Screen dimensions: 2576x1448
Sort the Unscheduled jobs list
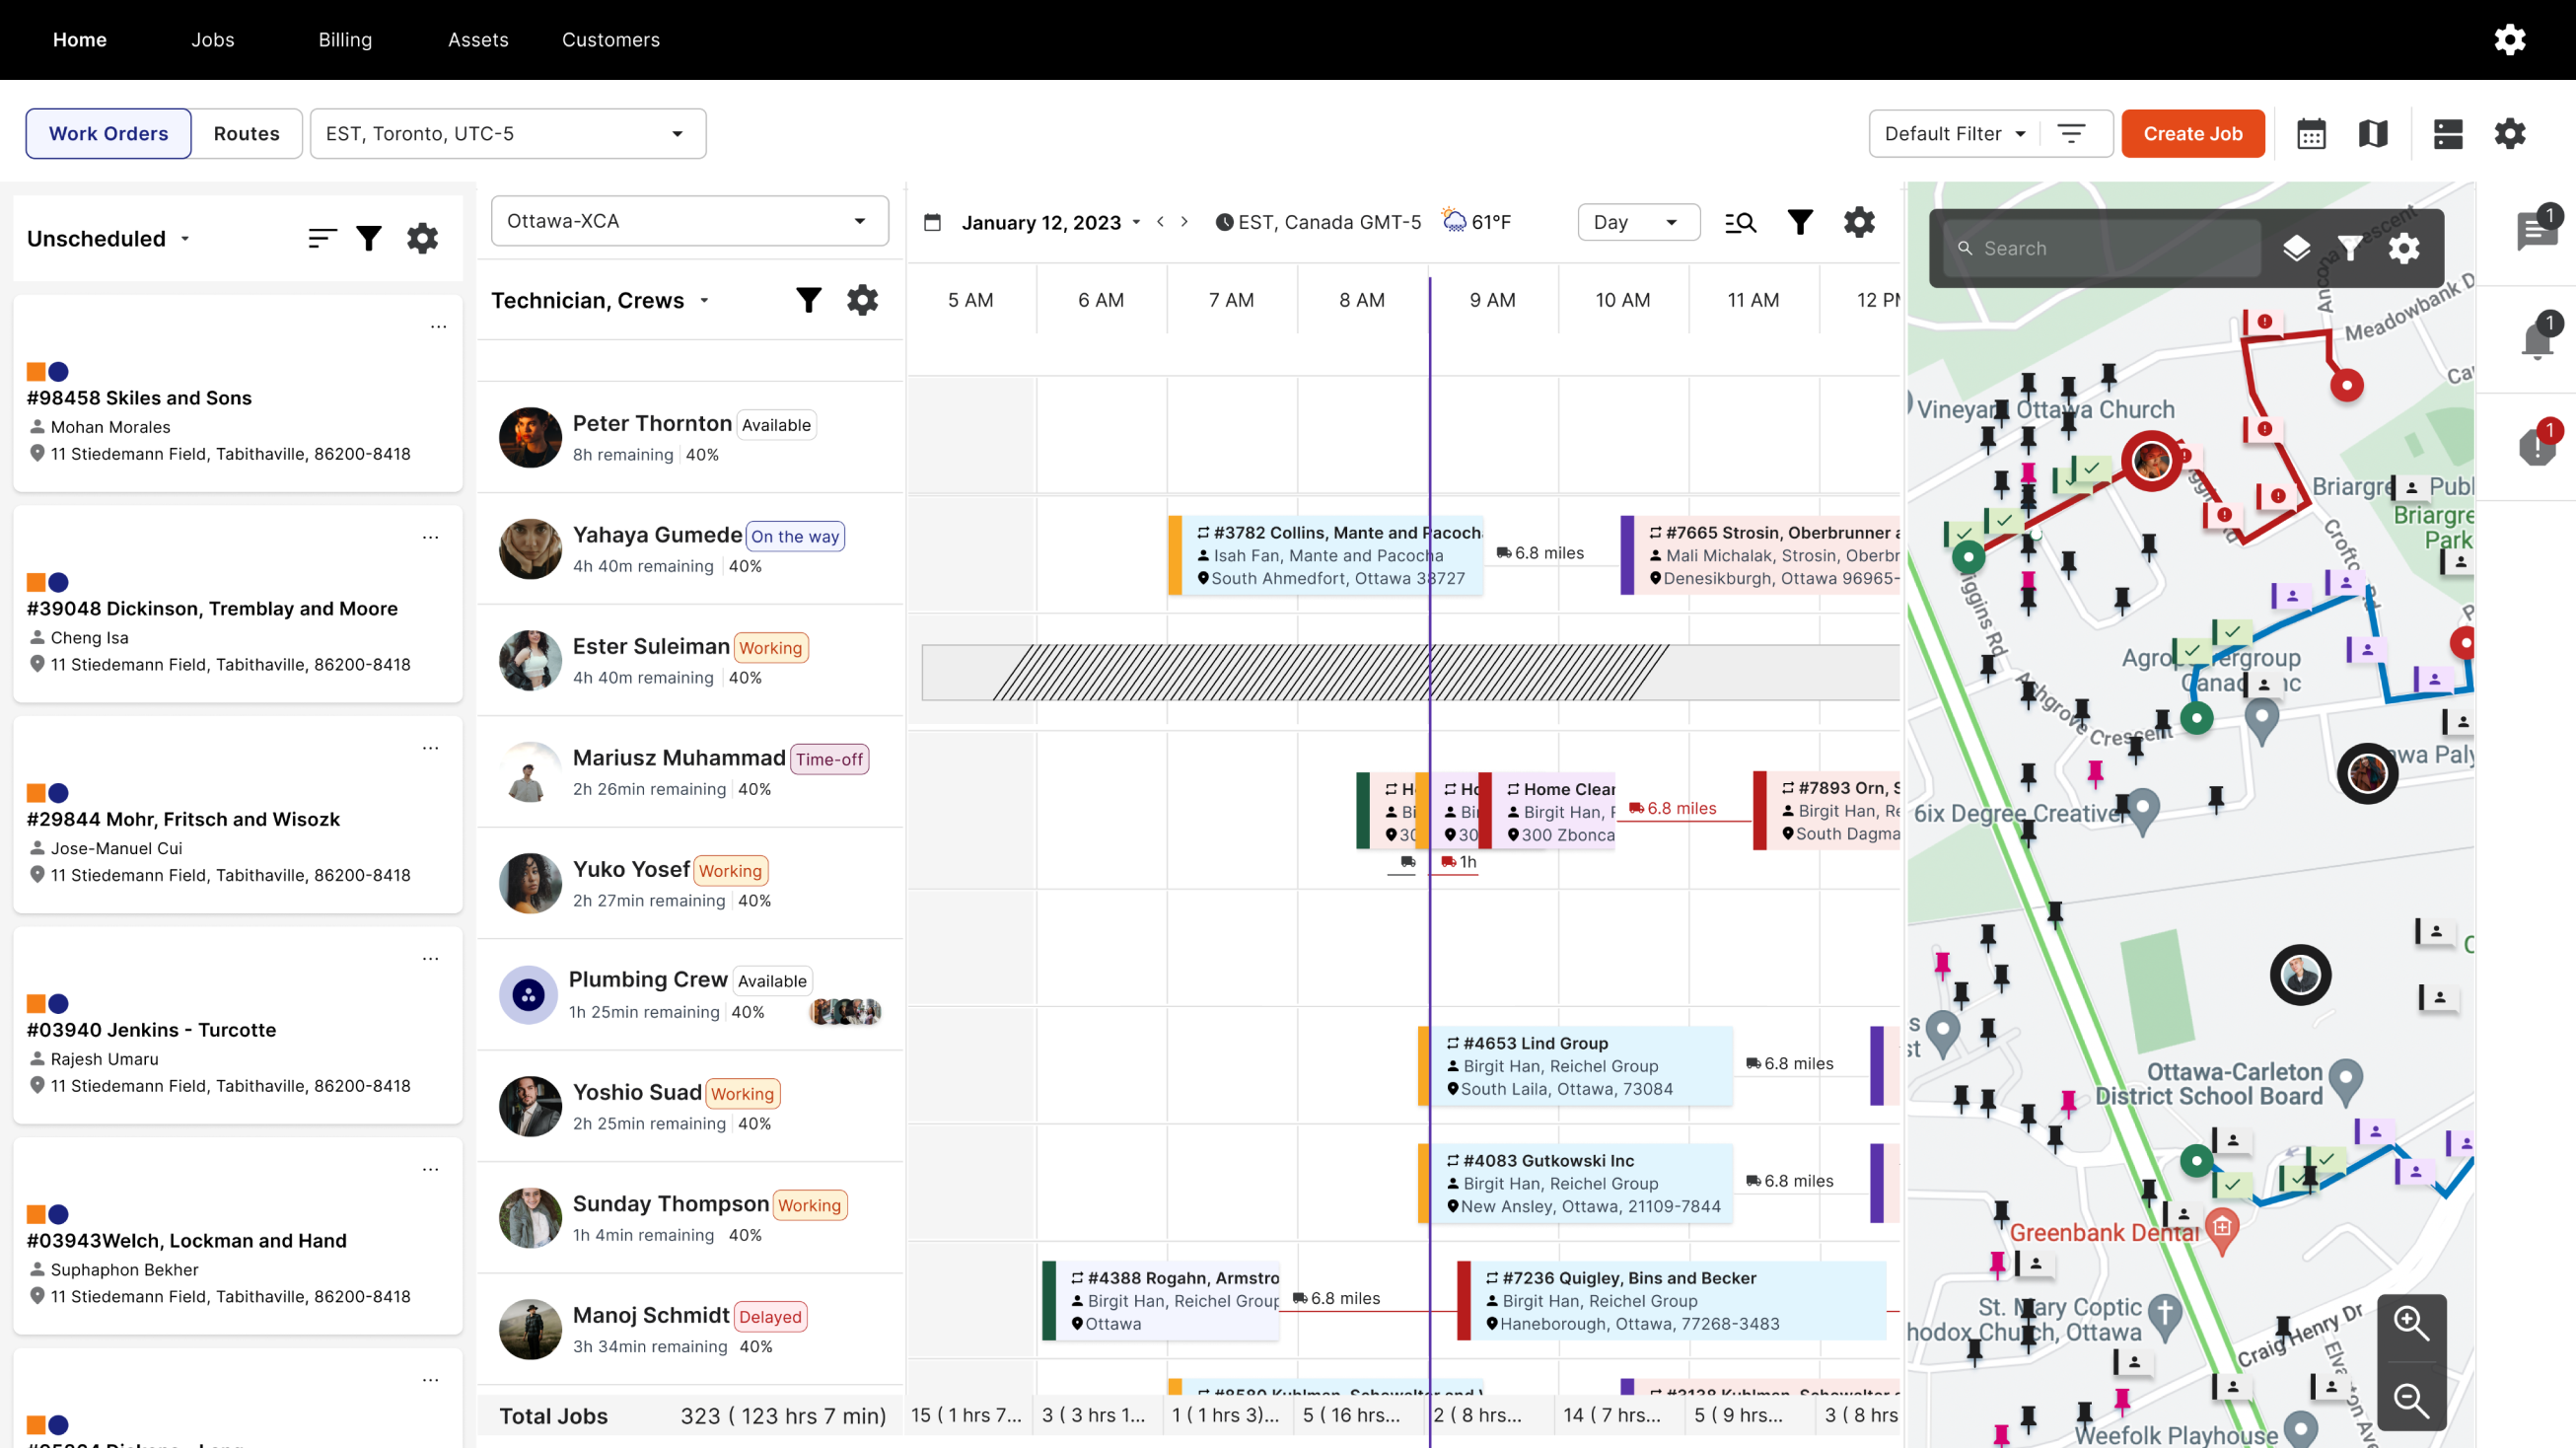322,238
